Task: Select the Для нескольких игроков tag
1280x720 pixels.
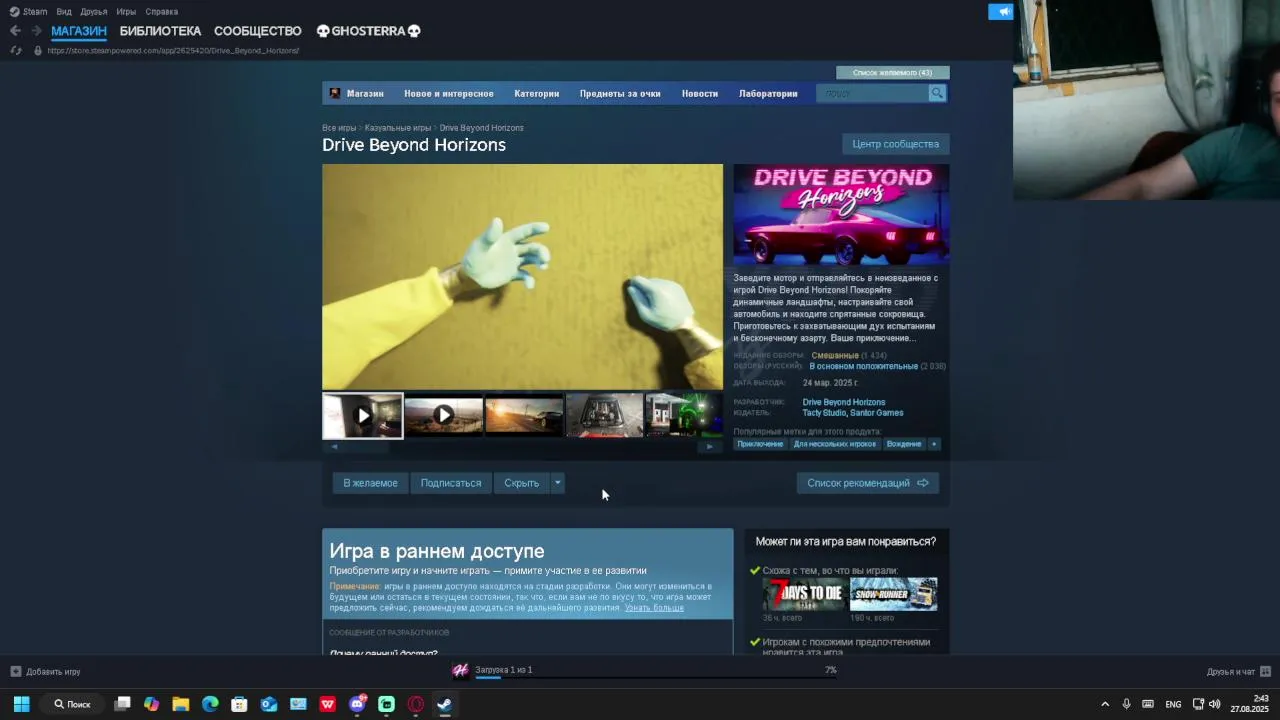Action: (835, 444)
